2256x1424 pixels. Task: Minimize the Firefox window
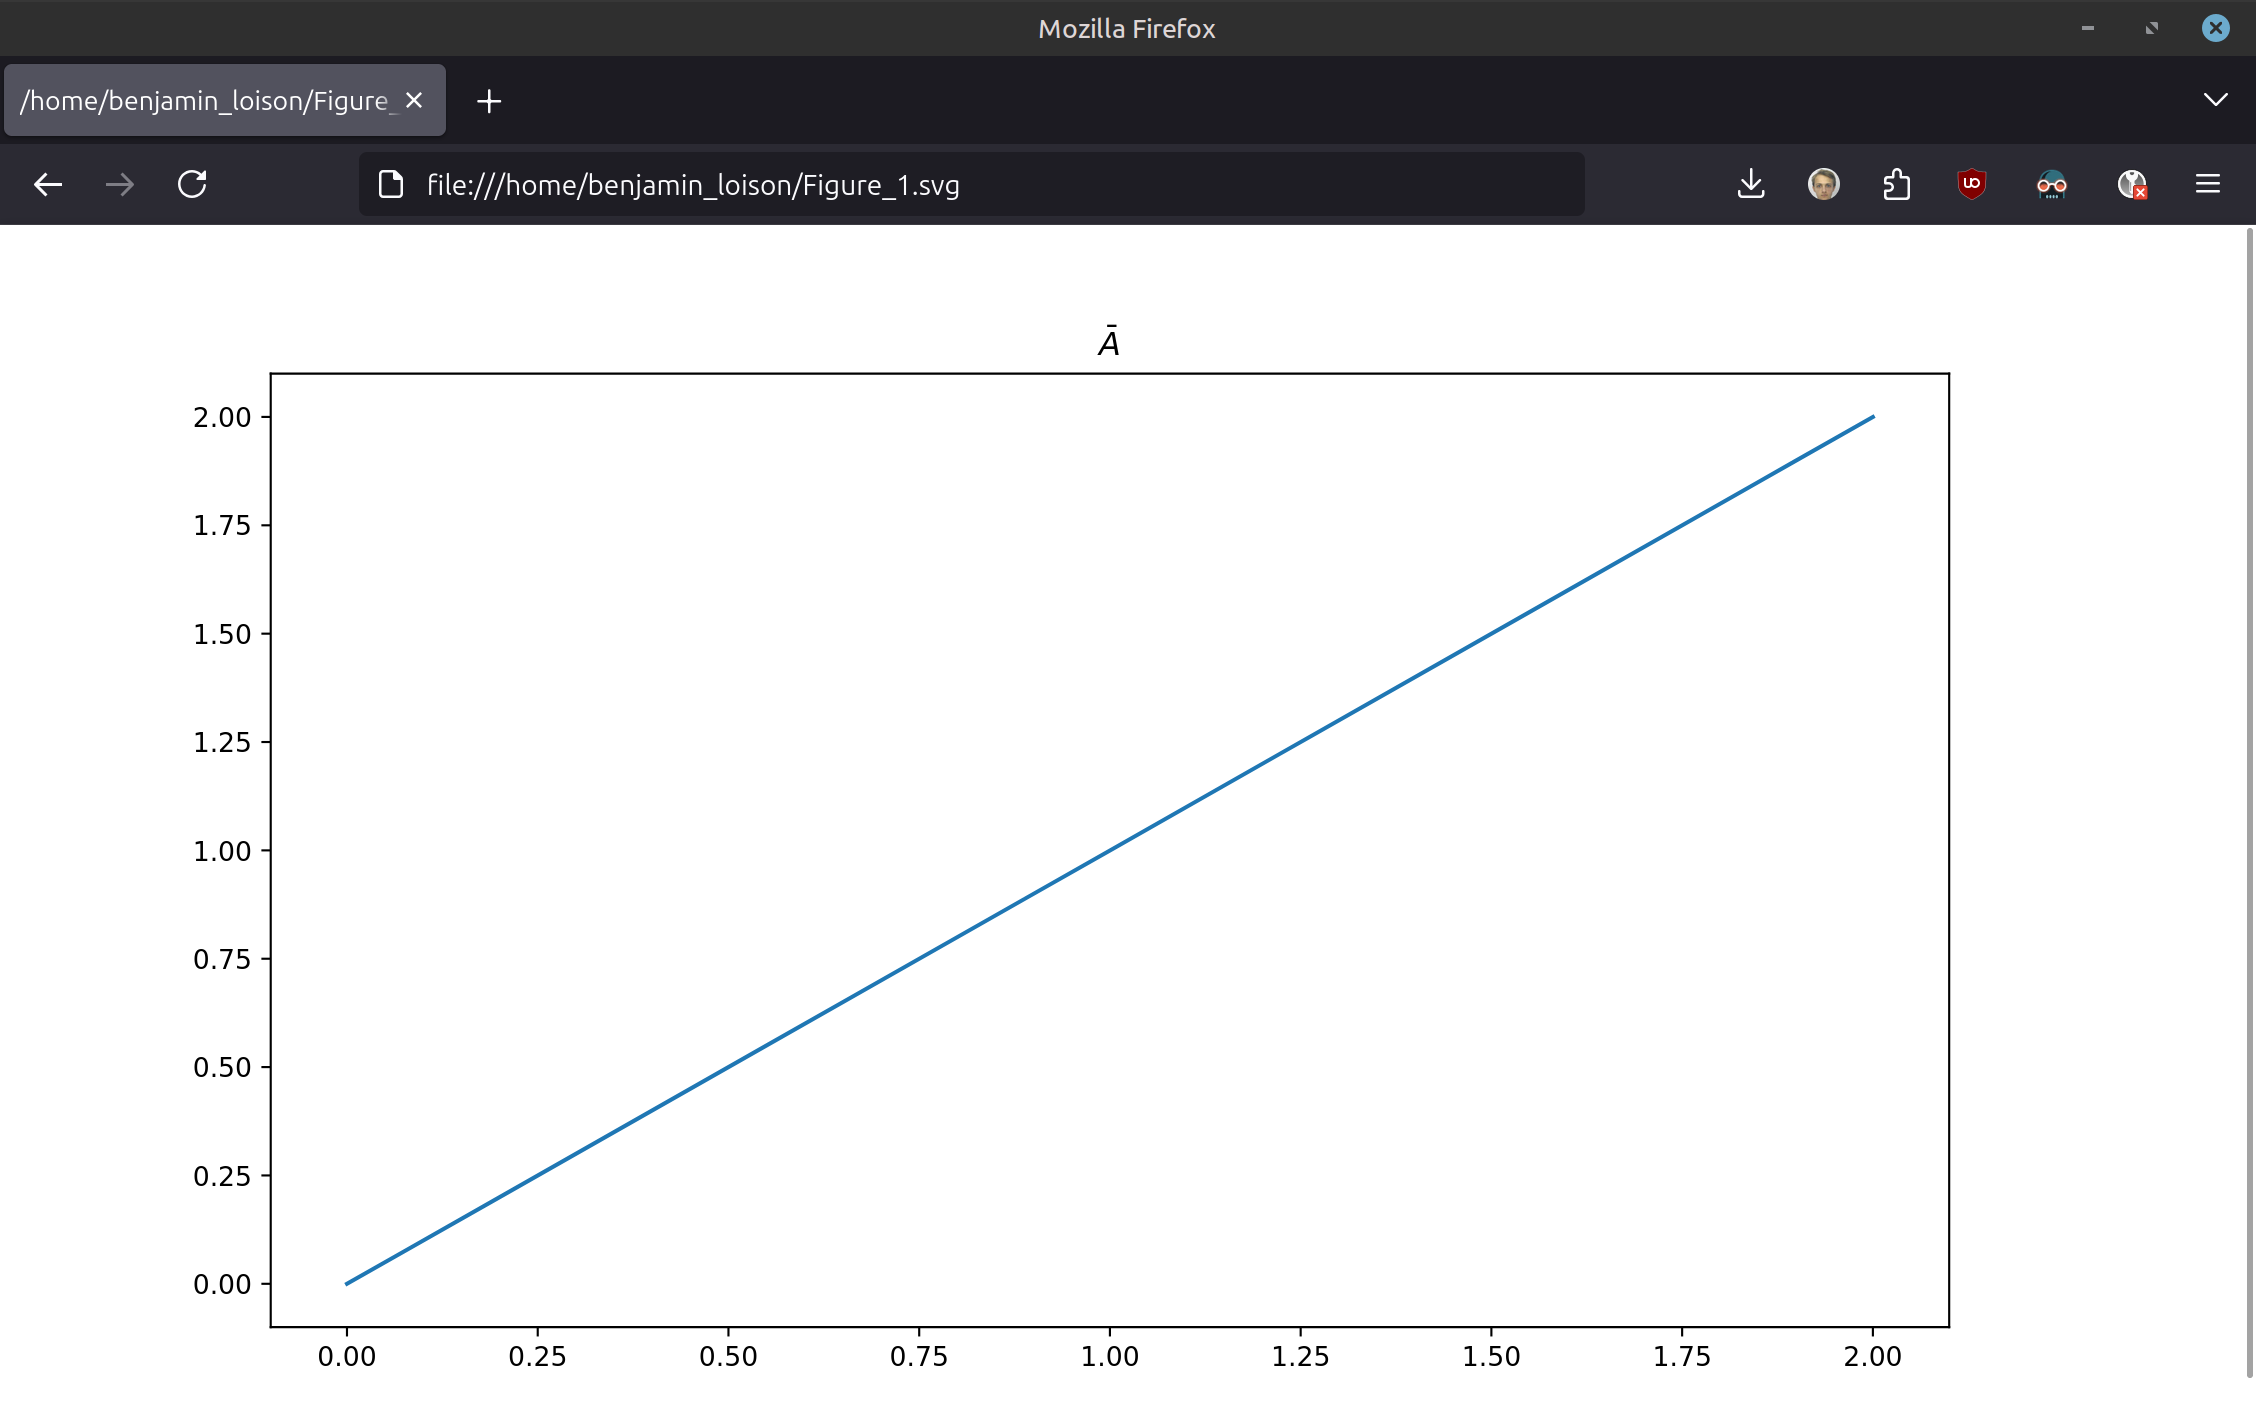pyautogui.click(x=2087, y=28)
